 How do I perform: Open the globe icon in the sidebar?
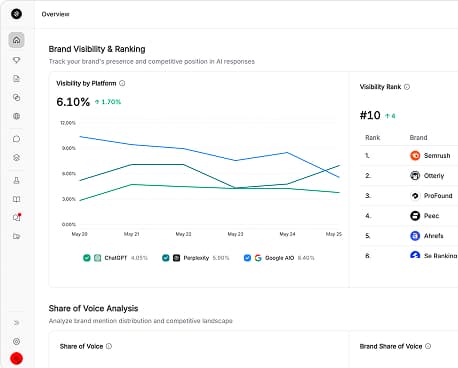click(16, 116)
